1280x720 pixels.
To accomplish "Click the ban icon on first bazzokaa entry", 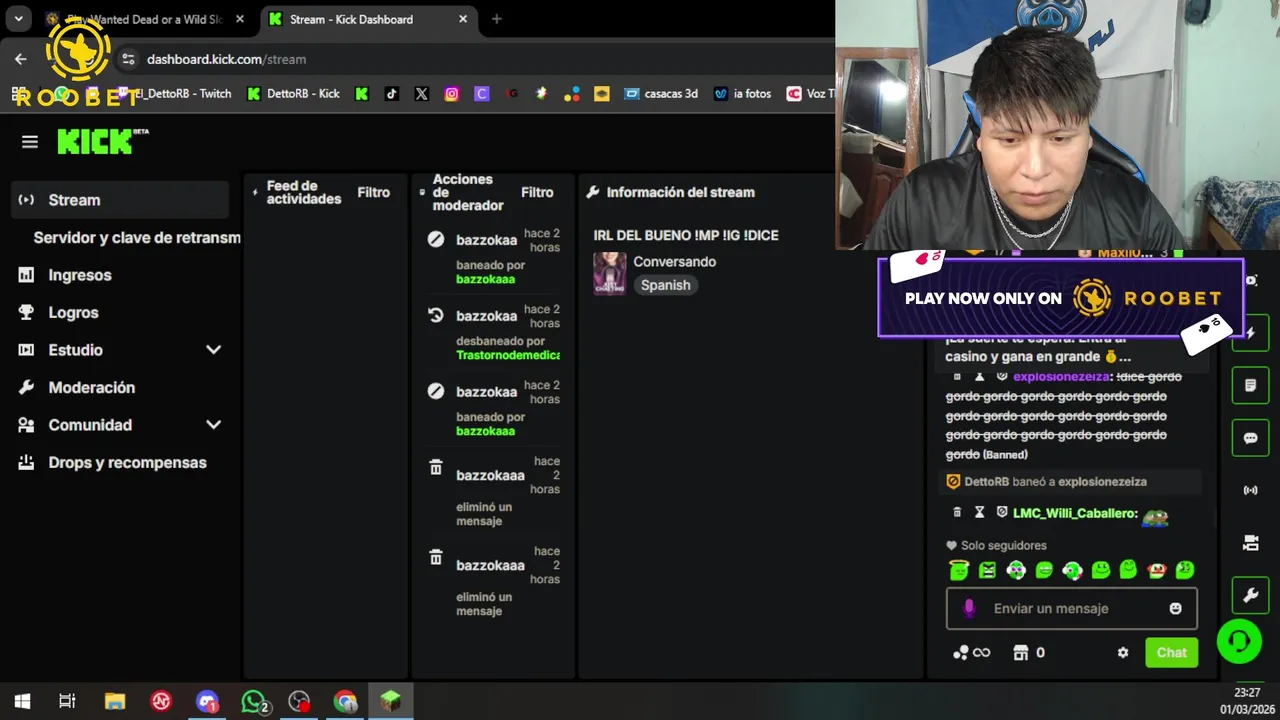I will pyautogui.click(x=436, y=239).
